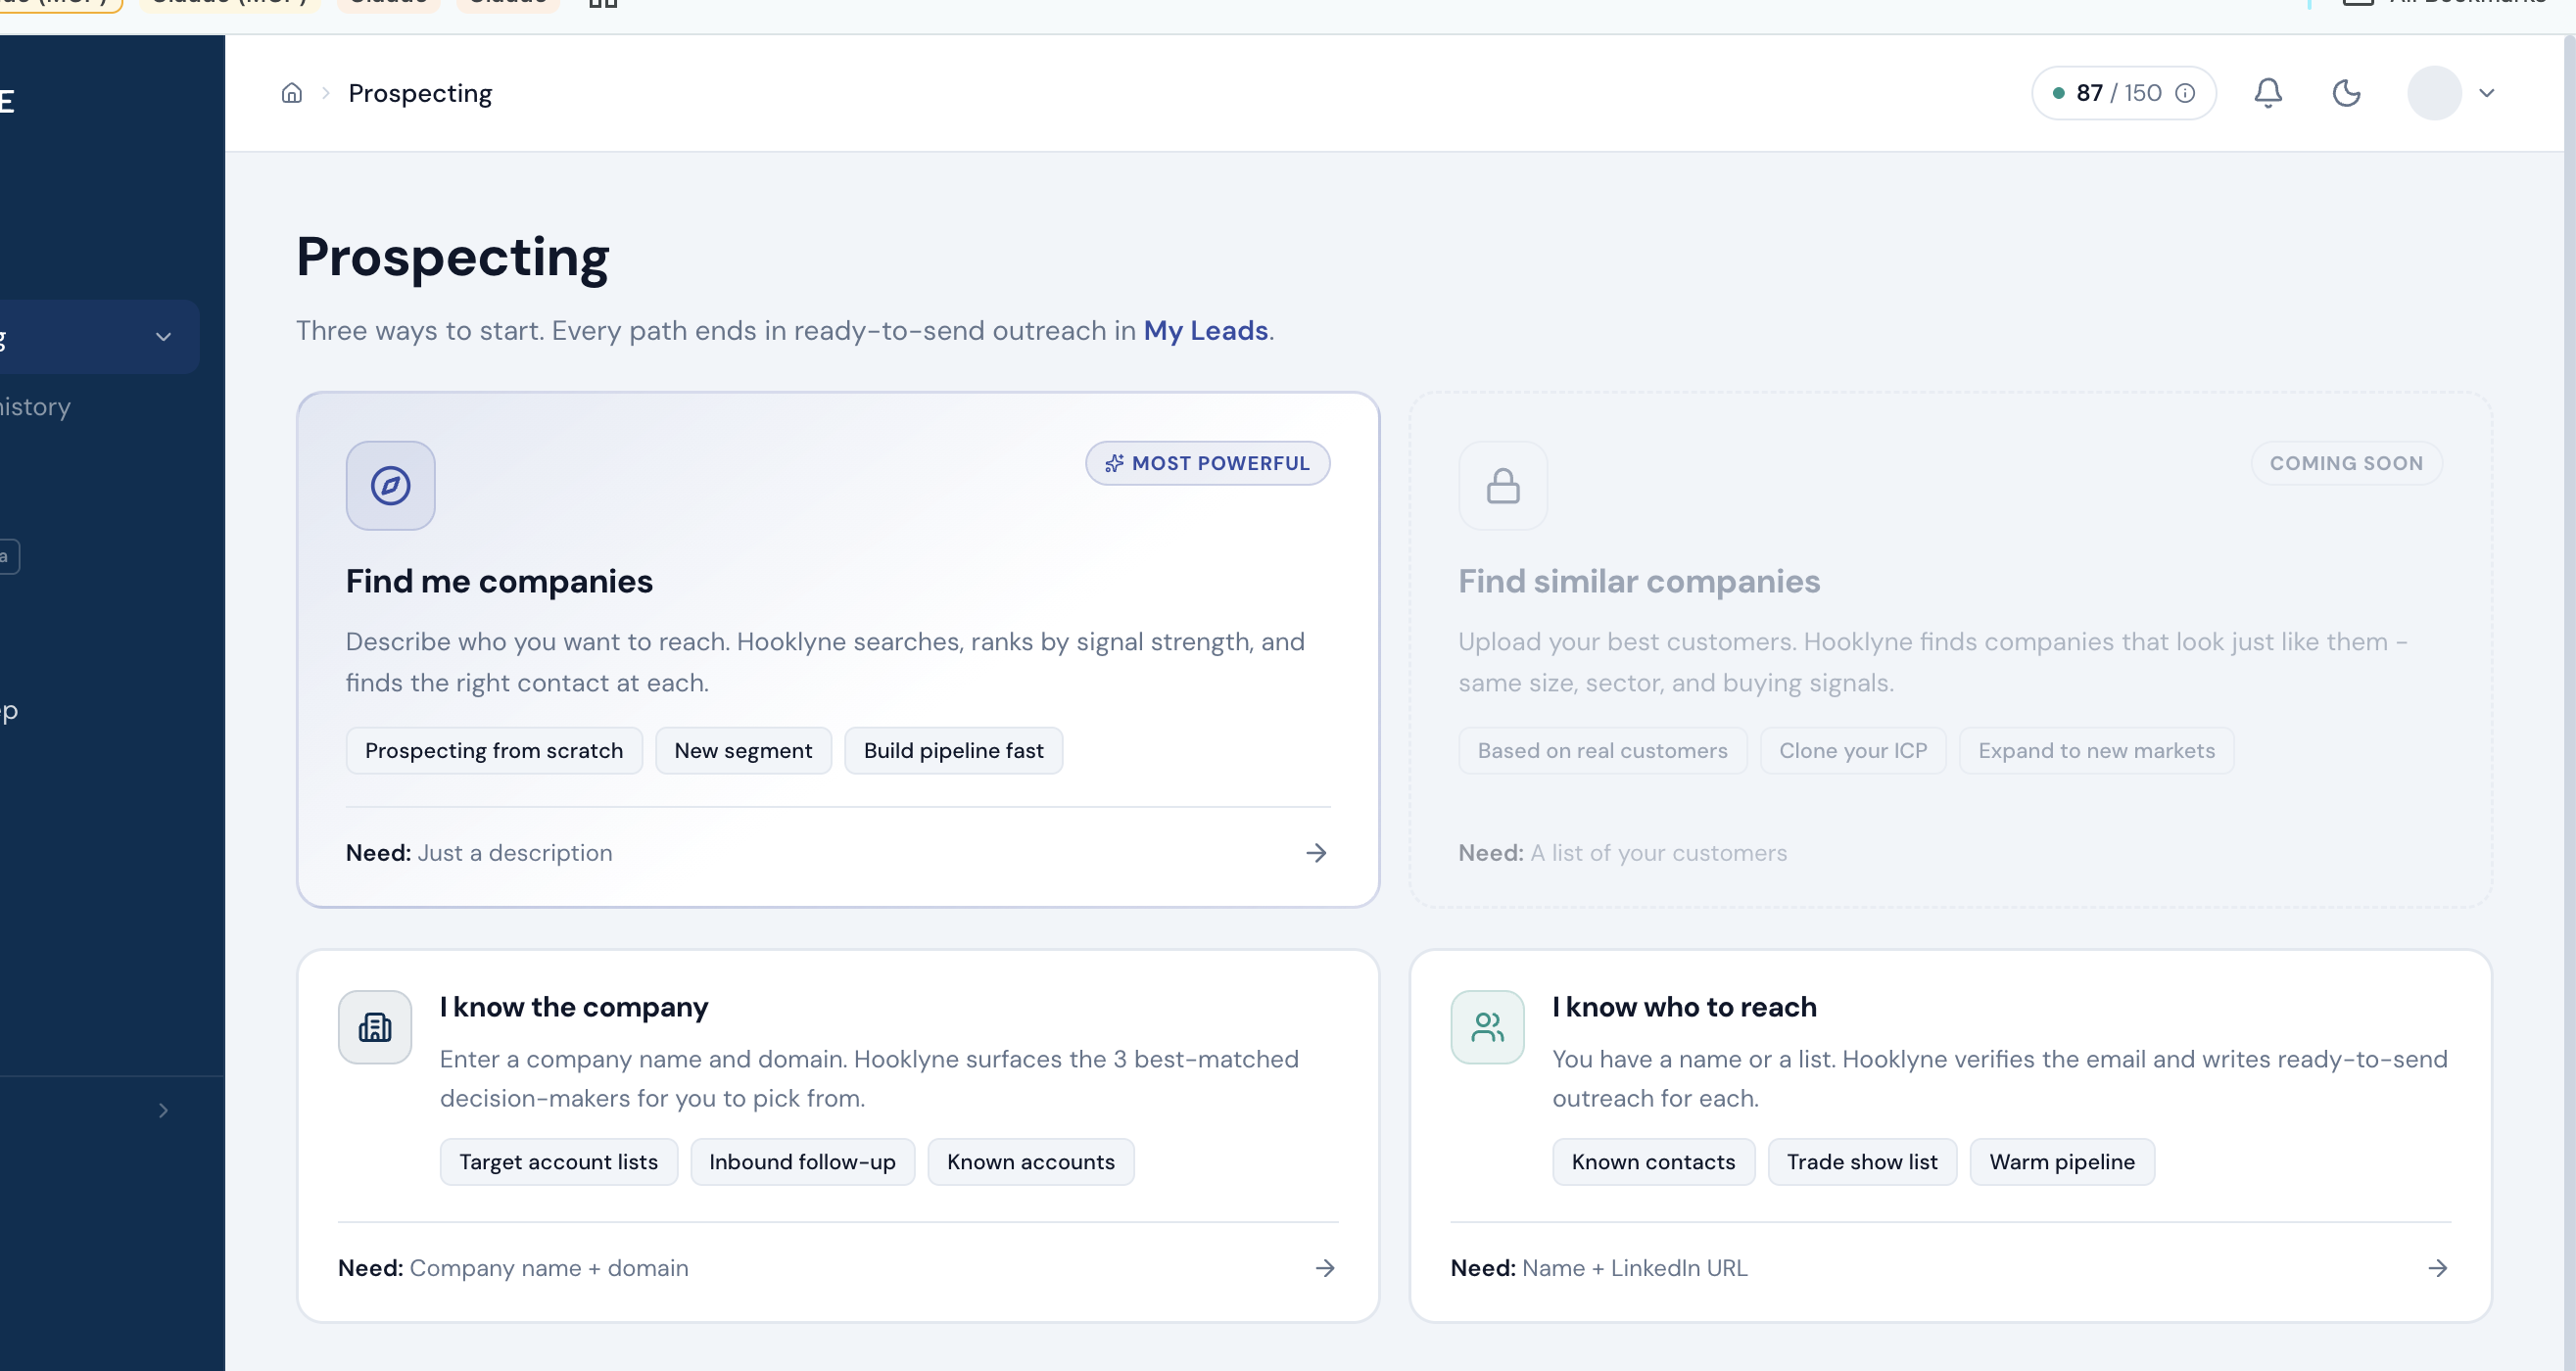This screenshot has width=2576, height=1371.
Task: Click arrow next to Name + LinkedIn URL
Action: click(x=2437, y=1268)
